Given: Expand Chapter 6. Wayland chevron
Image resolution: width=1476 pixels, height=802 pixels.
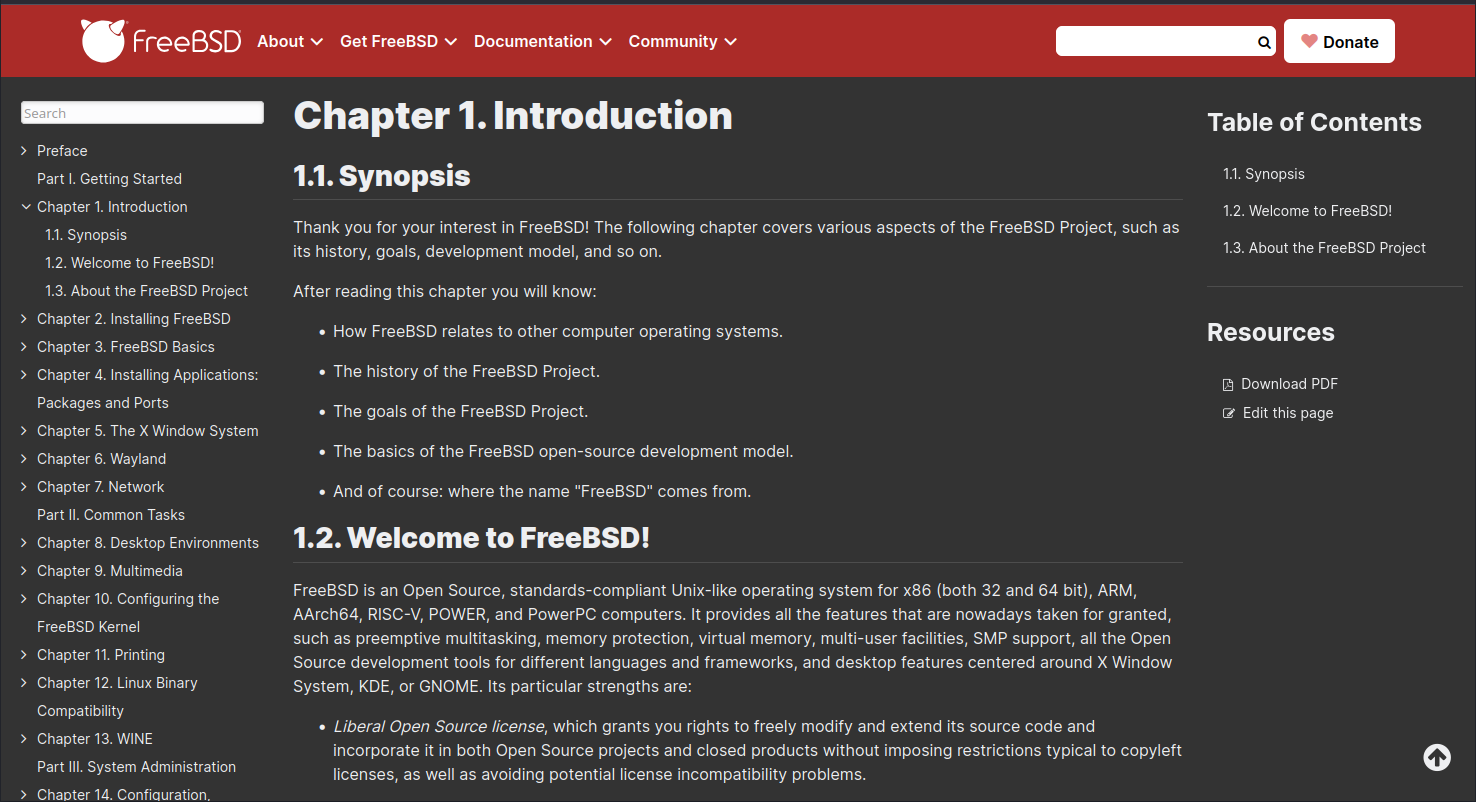Looking at the screenshot, I should point(25,459).
